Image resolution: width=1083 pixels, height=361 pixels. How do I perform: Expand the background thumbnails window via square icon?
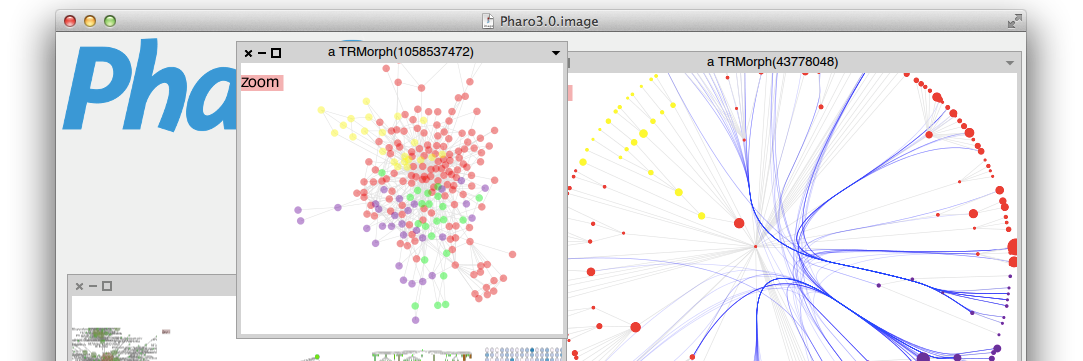click(x=107, y=286)
